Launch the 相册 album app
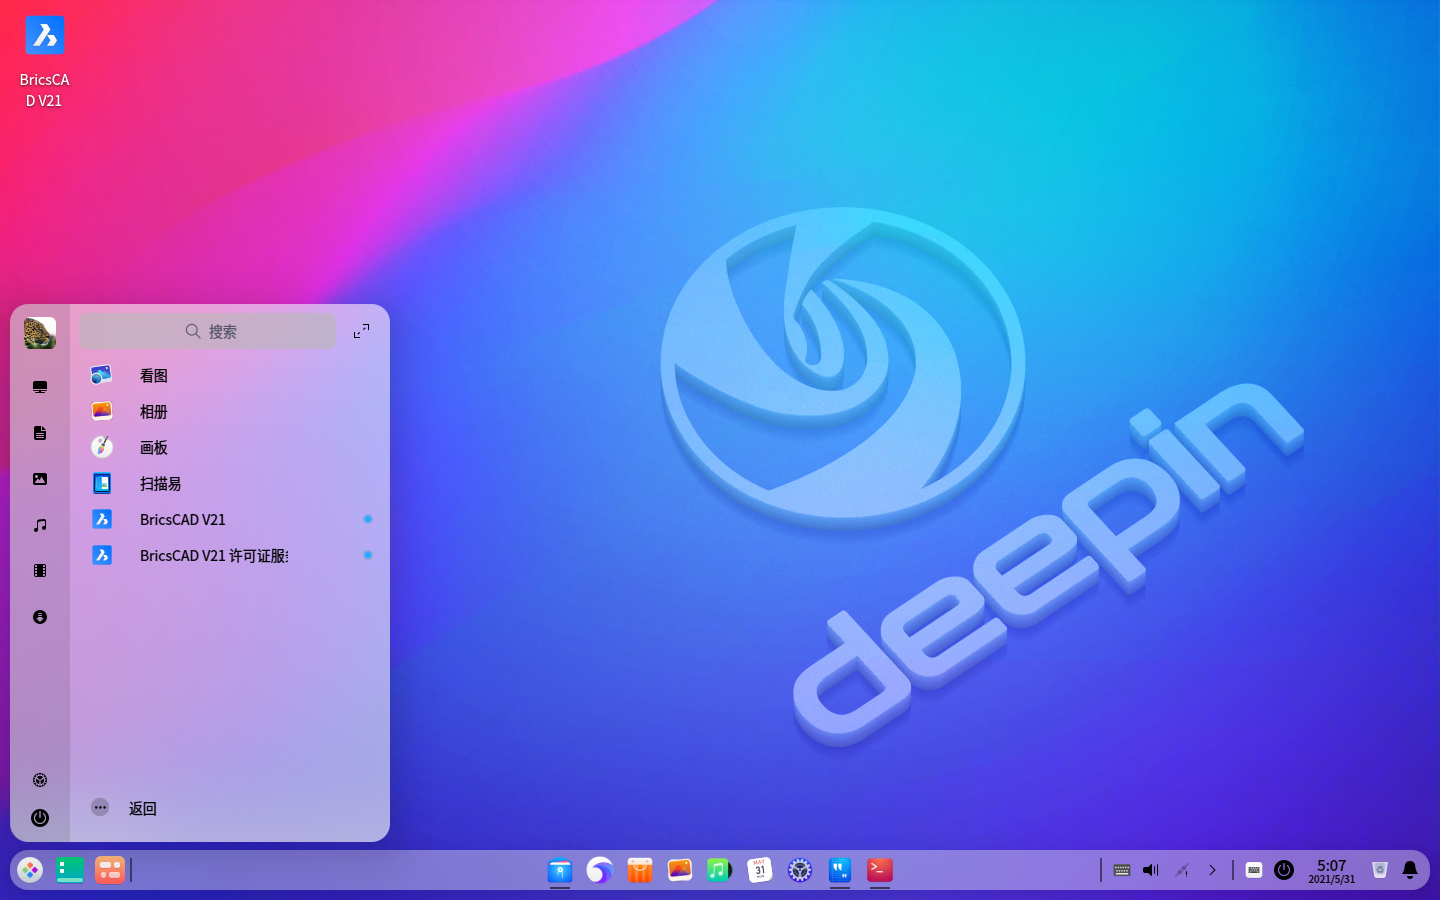 [230, 411]
